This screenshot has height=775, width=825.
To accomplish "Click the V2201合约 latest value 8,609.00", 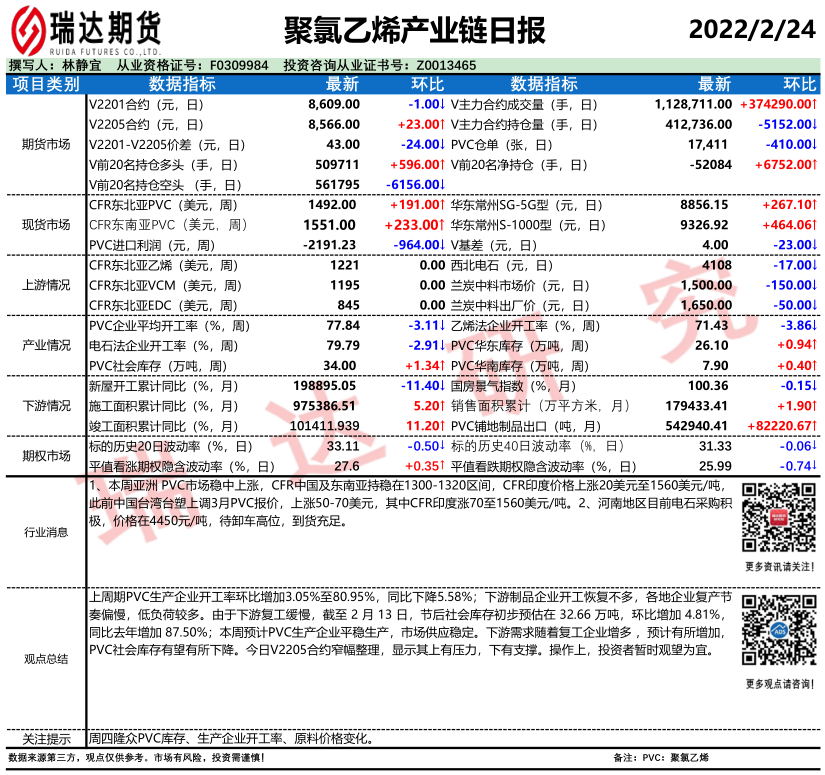I will [x=333, y=104].
